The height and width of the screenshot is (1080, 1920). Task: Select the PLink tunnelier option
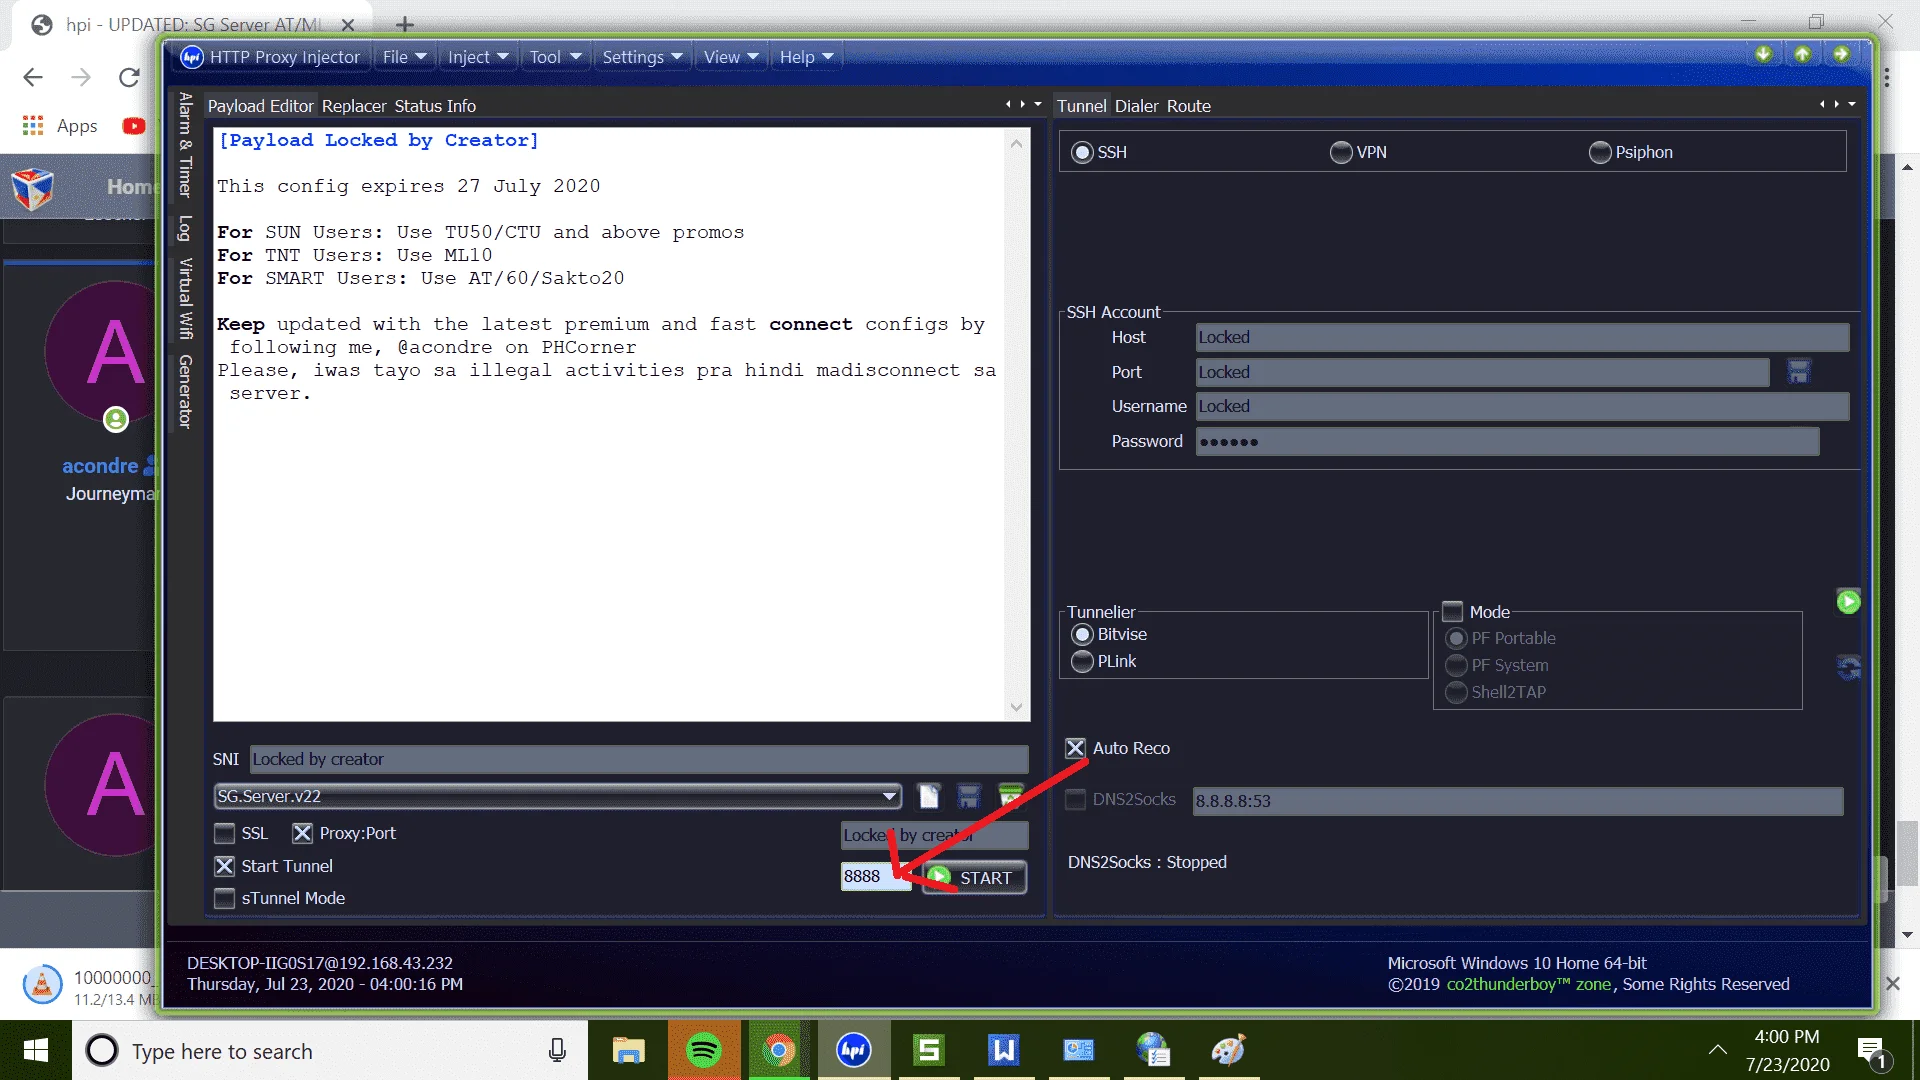pyautogui.click(x=1082, y=662)
